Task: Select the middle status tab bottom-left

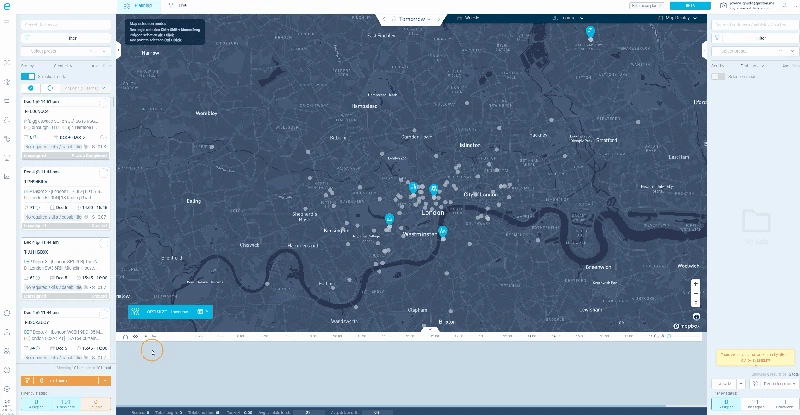Action: point(66,404)
